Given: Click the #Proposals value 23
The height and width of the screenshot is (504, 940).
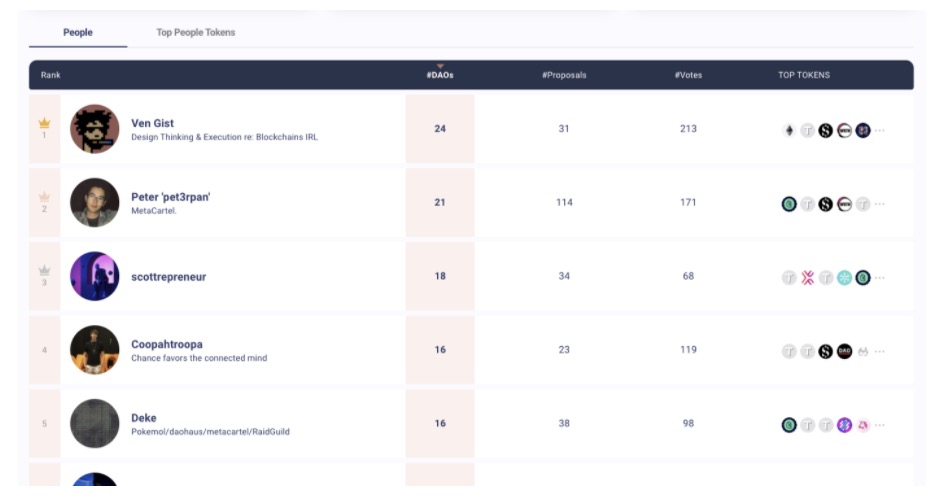Looking at the screenshot, I should pos(564,350).
